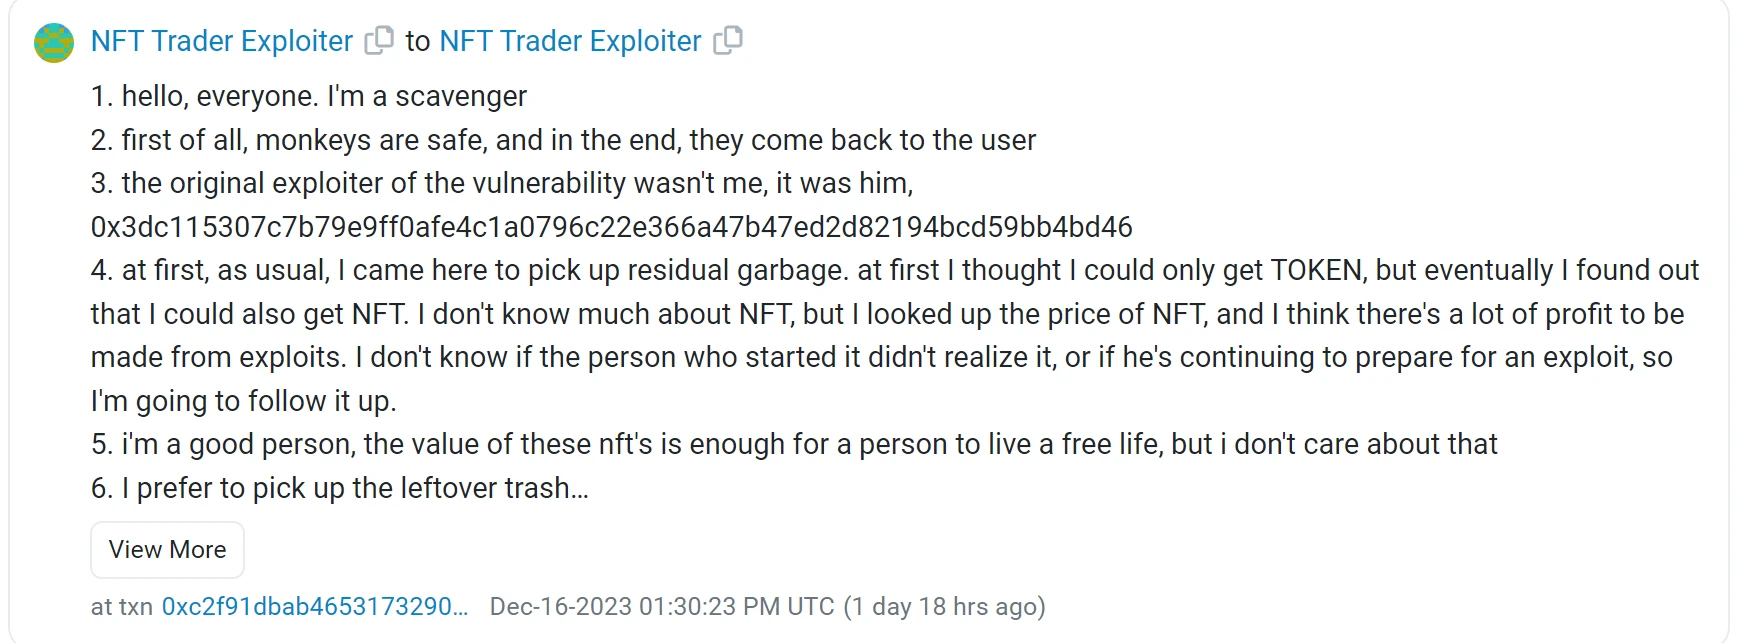Open the sender NFT Trader Exploiter profile link

click(x=220, y=41)
